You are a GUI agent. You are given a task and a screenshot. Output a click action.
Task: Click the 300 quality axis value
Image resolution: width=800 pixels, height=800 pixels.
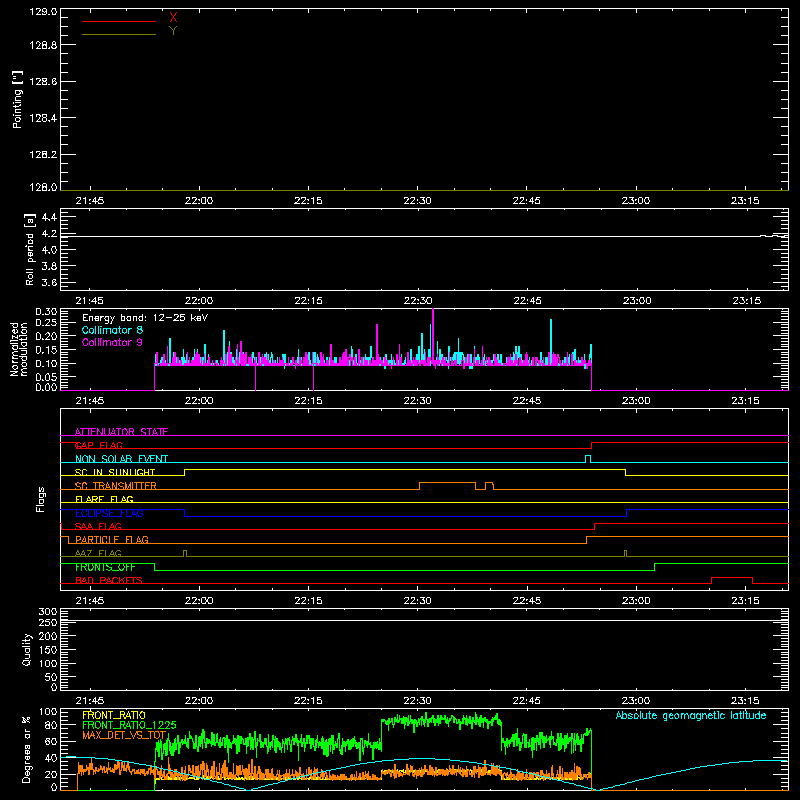(x=48, y=612)
